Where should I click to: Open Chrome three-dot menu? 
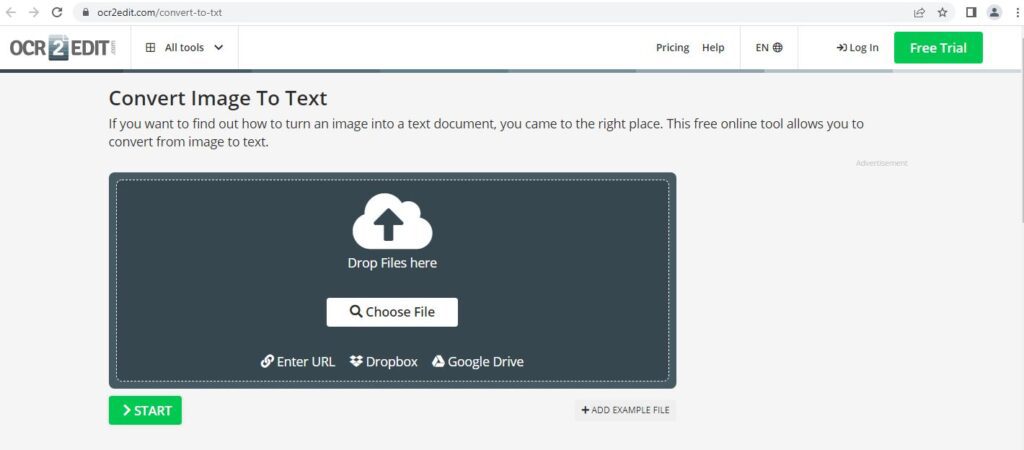tap(1017, 12)
